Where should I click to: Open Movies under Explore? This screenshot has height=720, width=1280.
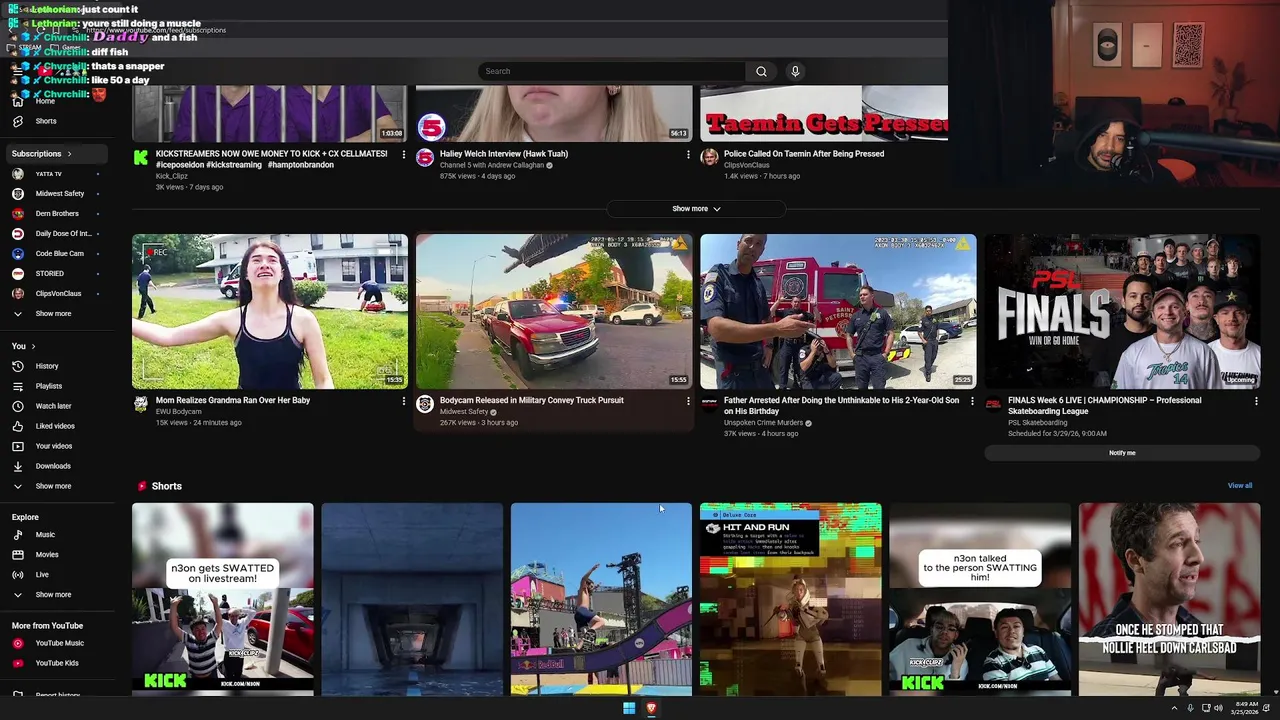[47, 555]
